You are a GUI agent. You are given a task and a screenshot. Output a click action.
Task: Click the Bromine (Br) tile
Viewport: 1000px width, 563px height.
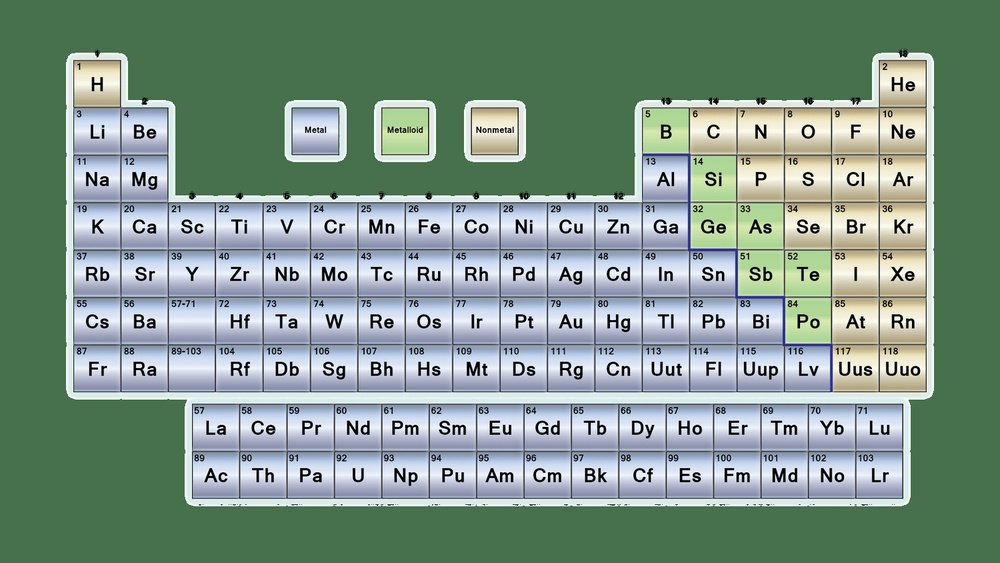click(855, 226)
